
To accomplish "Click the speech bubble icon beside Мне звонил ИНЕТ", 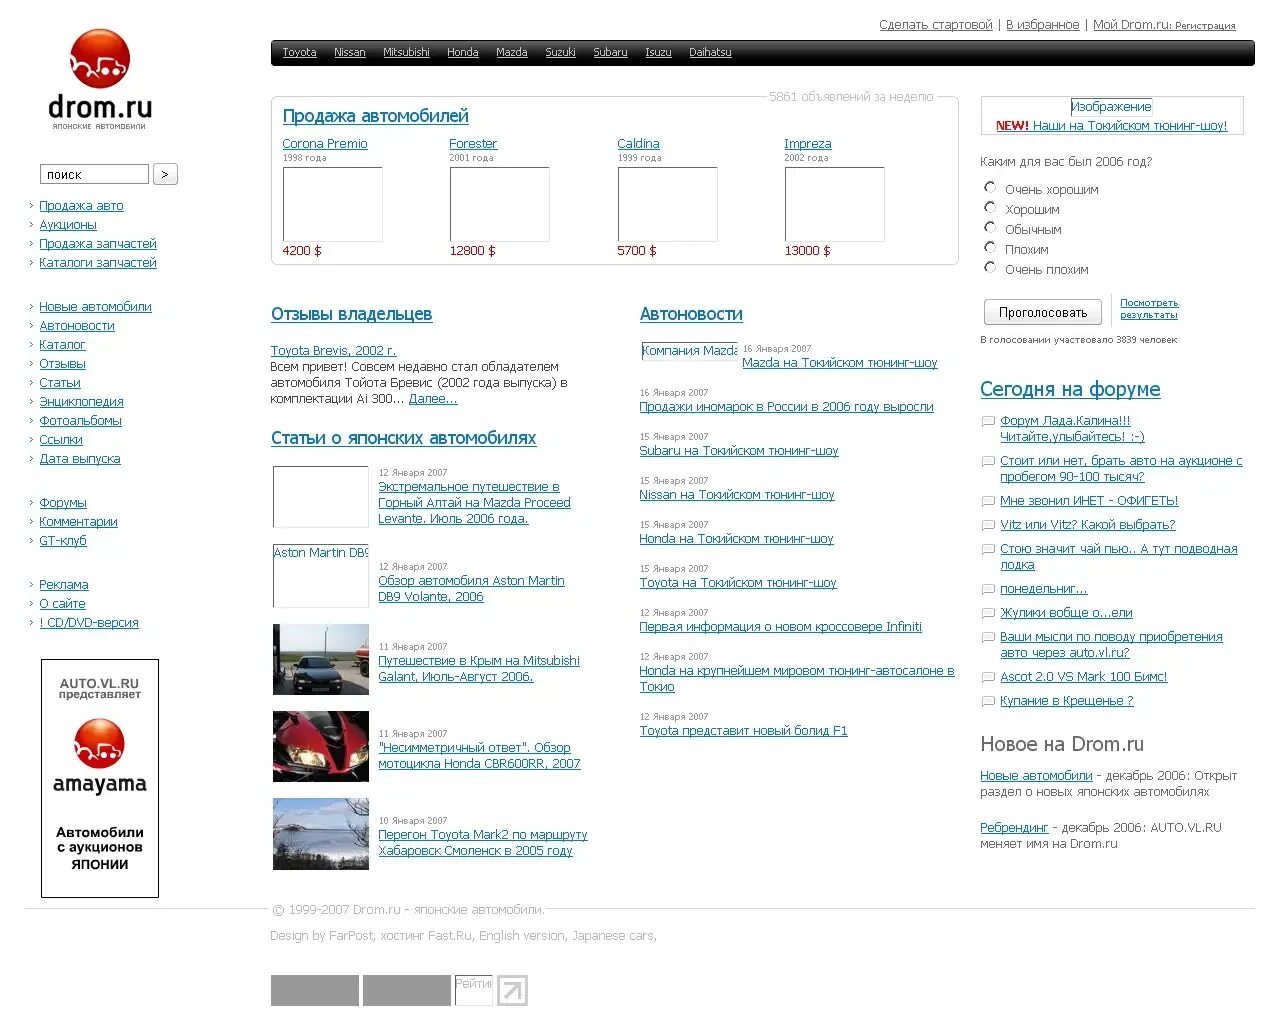I will pyautogui.click(x=988, y=501).
